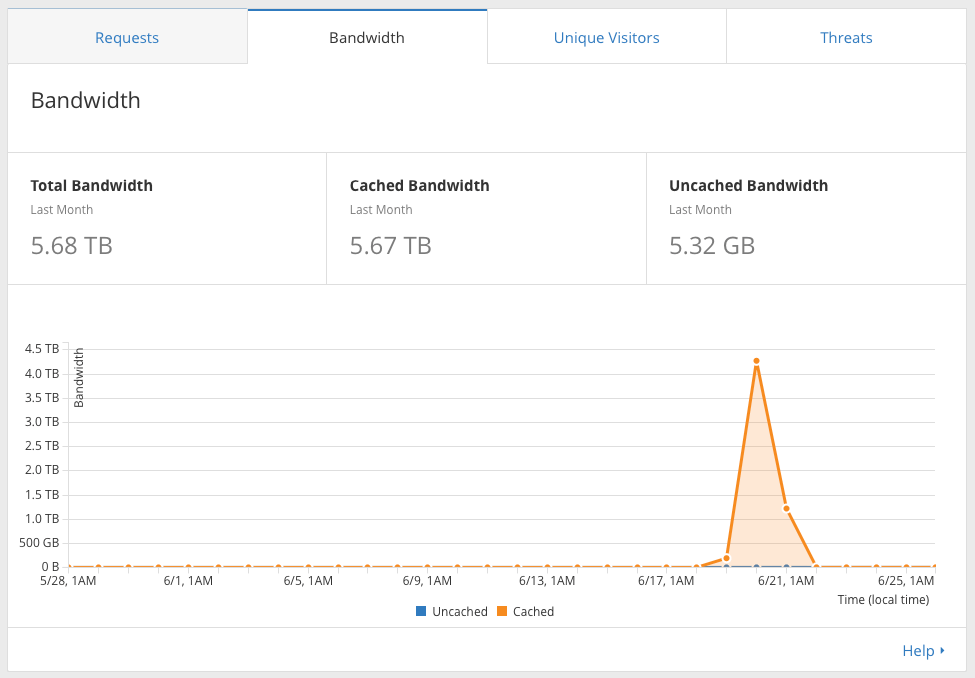
Task: Click the 4.5 TB y-axis label
Action: click(42, 349)
